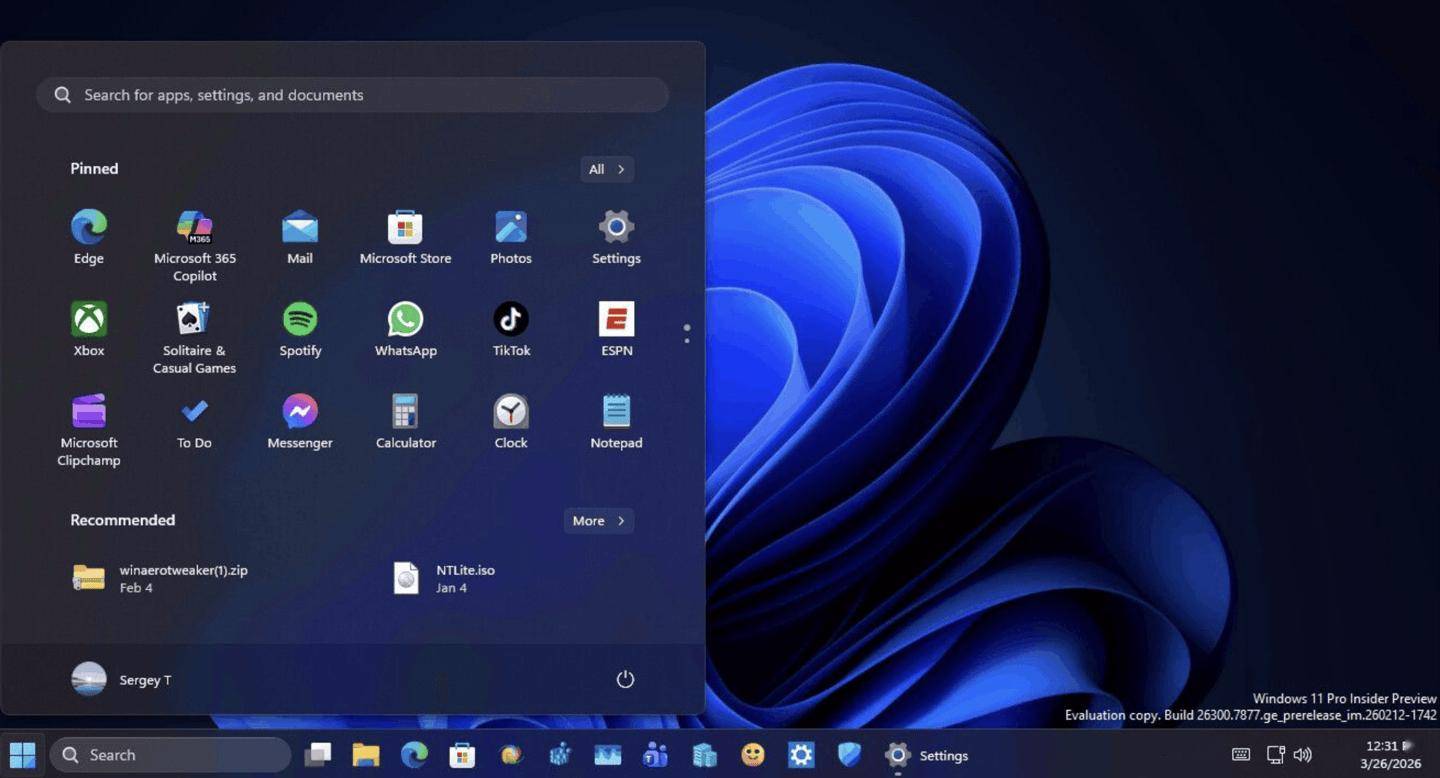The width and height of the screenshot is (1440, 778).
Task: Open the To Do app
Action: 194,413
